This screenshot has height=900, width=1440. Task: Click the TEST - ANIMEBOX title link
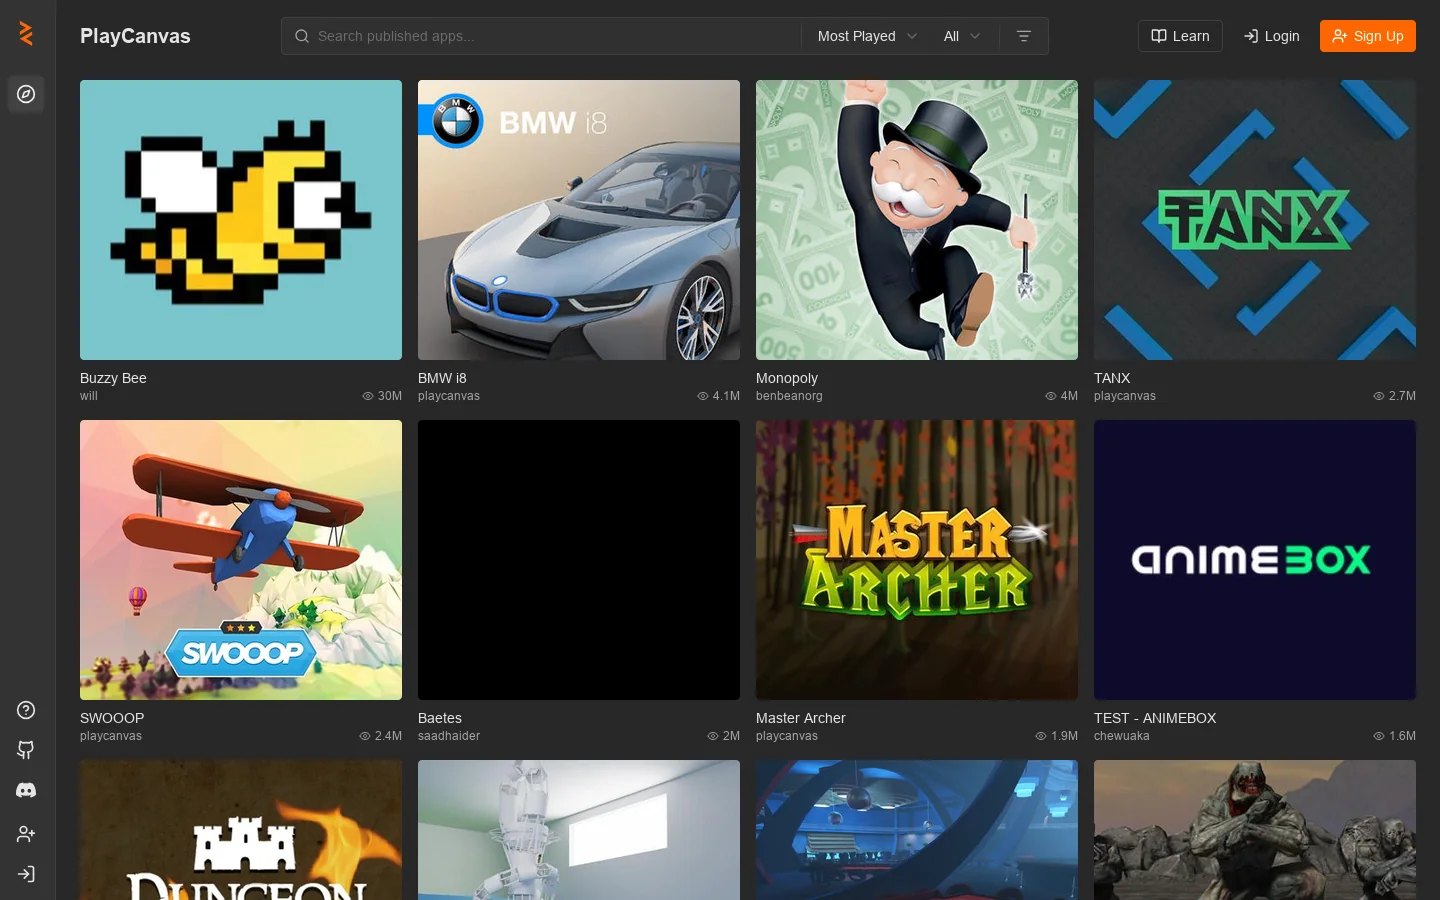click(1155, 718)
